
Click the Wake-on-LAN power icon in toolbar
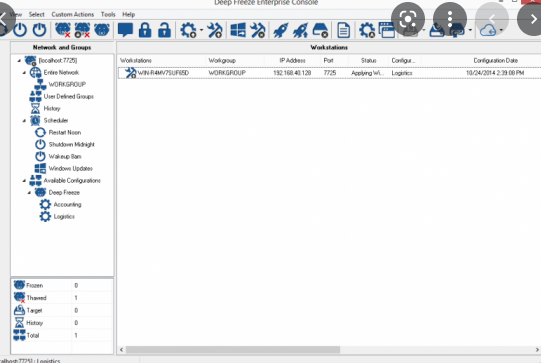[39, 30]
